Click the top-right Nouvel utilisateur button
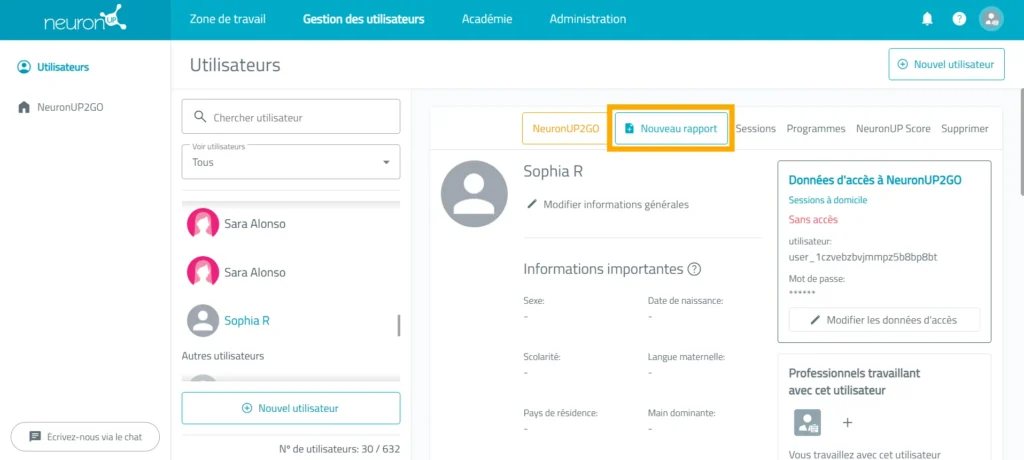Viewport: 1024px width, 460px height. 946,64
